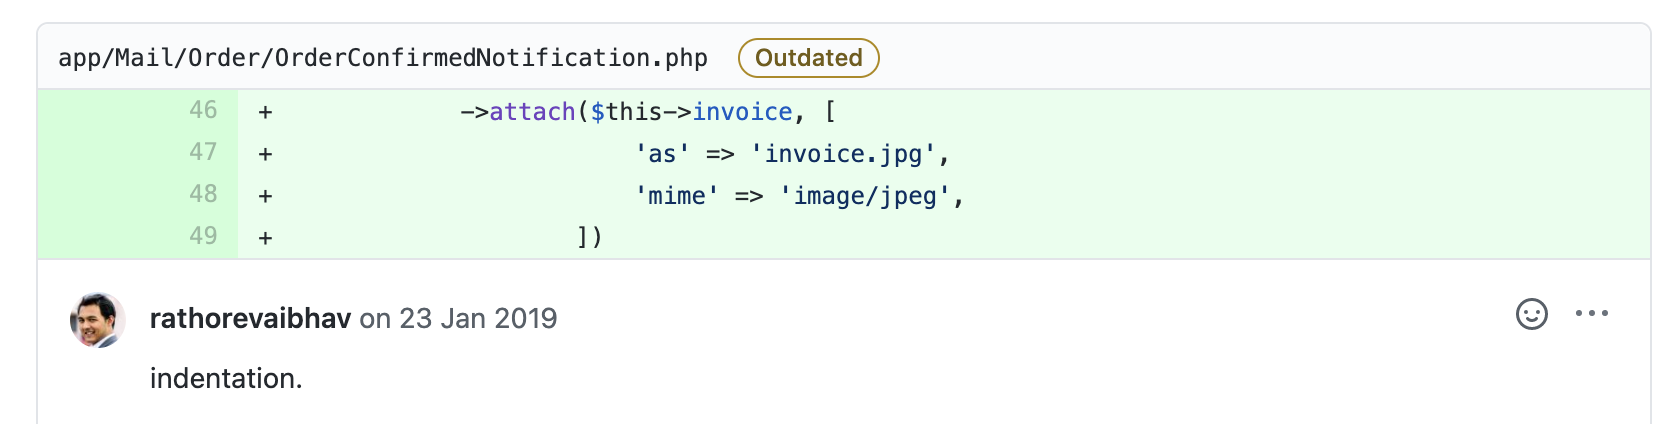The width and height of the screenshot is (1680, 424).
Task: Select line number 47
Action: (203, 152)
